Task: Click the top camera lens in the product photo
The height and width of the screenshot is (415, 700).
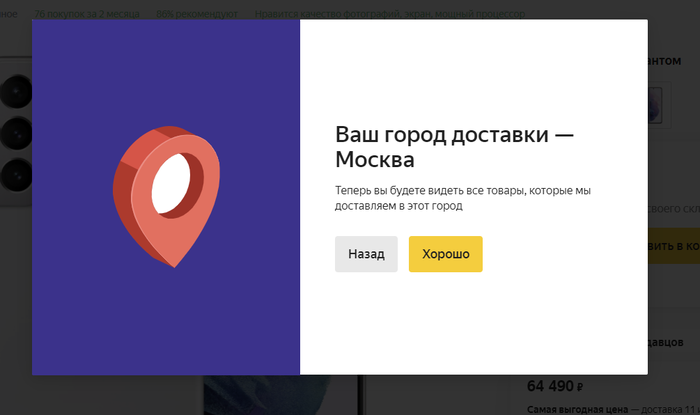Action: point(16,92)
